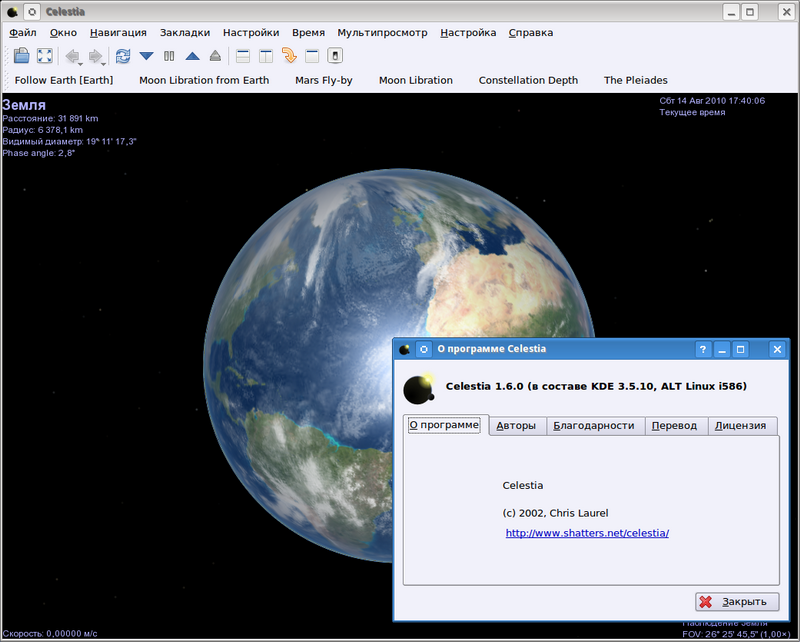Open the Справка menu

pos(531,33)
